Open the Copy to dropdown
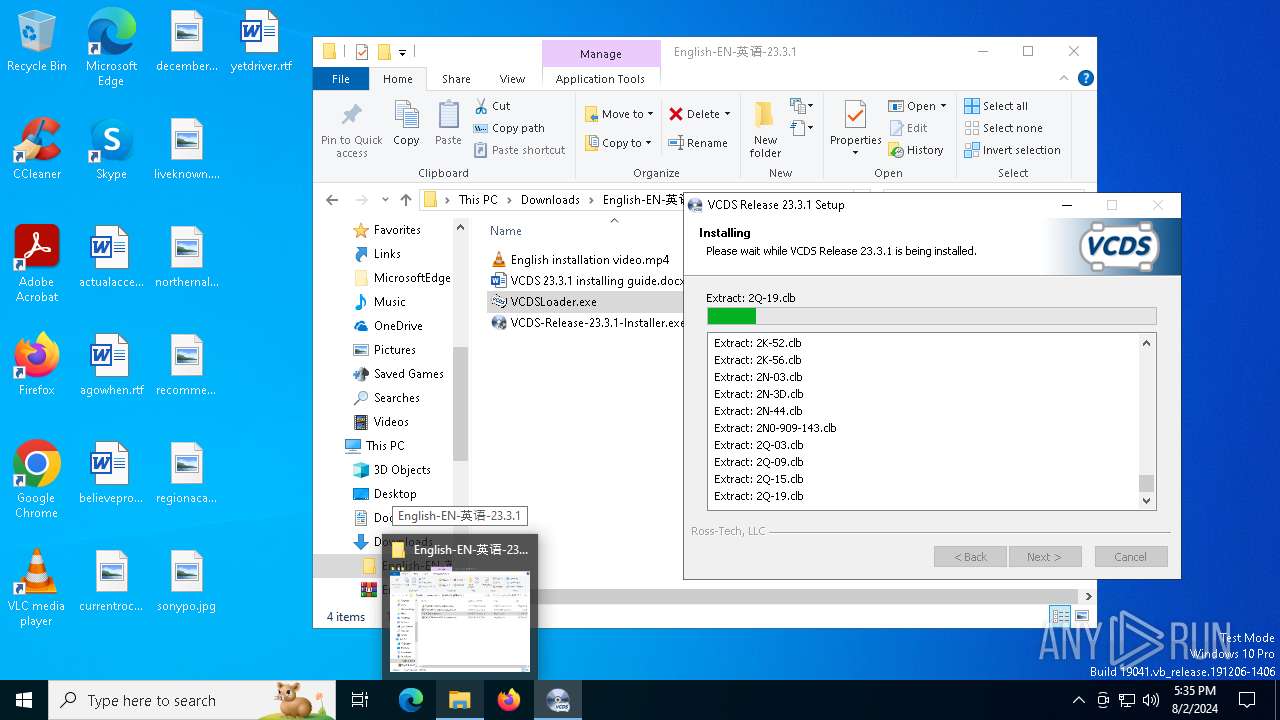 click(x=619, y=143)
